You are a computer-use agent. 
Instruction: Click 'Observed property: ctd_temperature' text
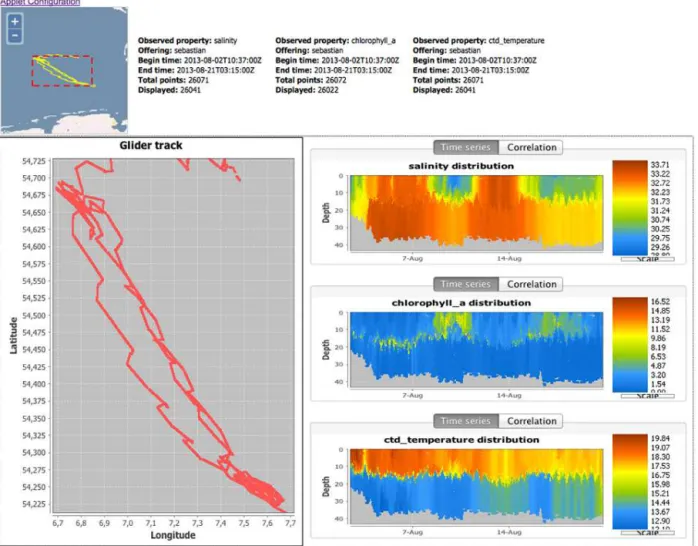pyautogui.click(x=479, y=40)
